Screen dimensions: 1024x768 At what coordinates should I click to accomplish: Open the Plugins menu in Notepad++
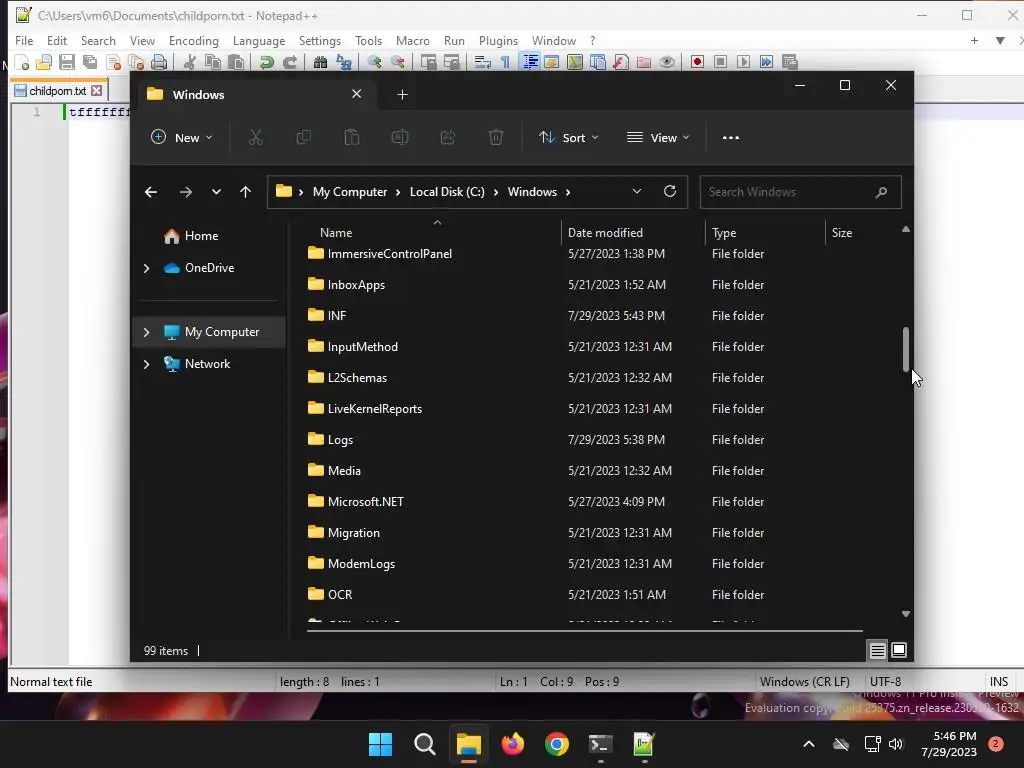tap(498, 40)
